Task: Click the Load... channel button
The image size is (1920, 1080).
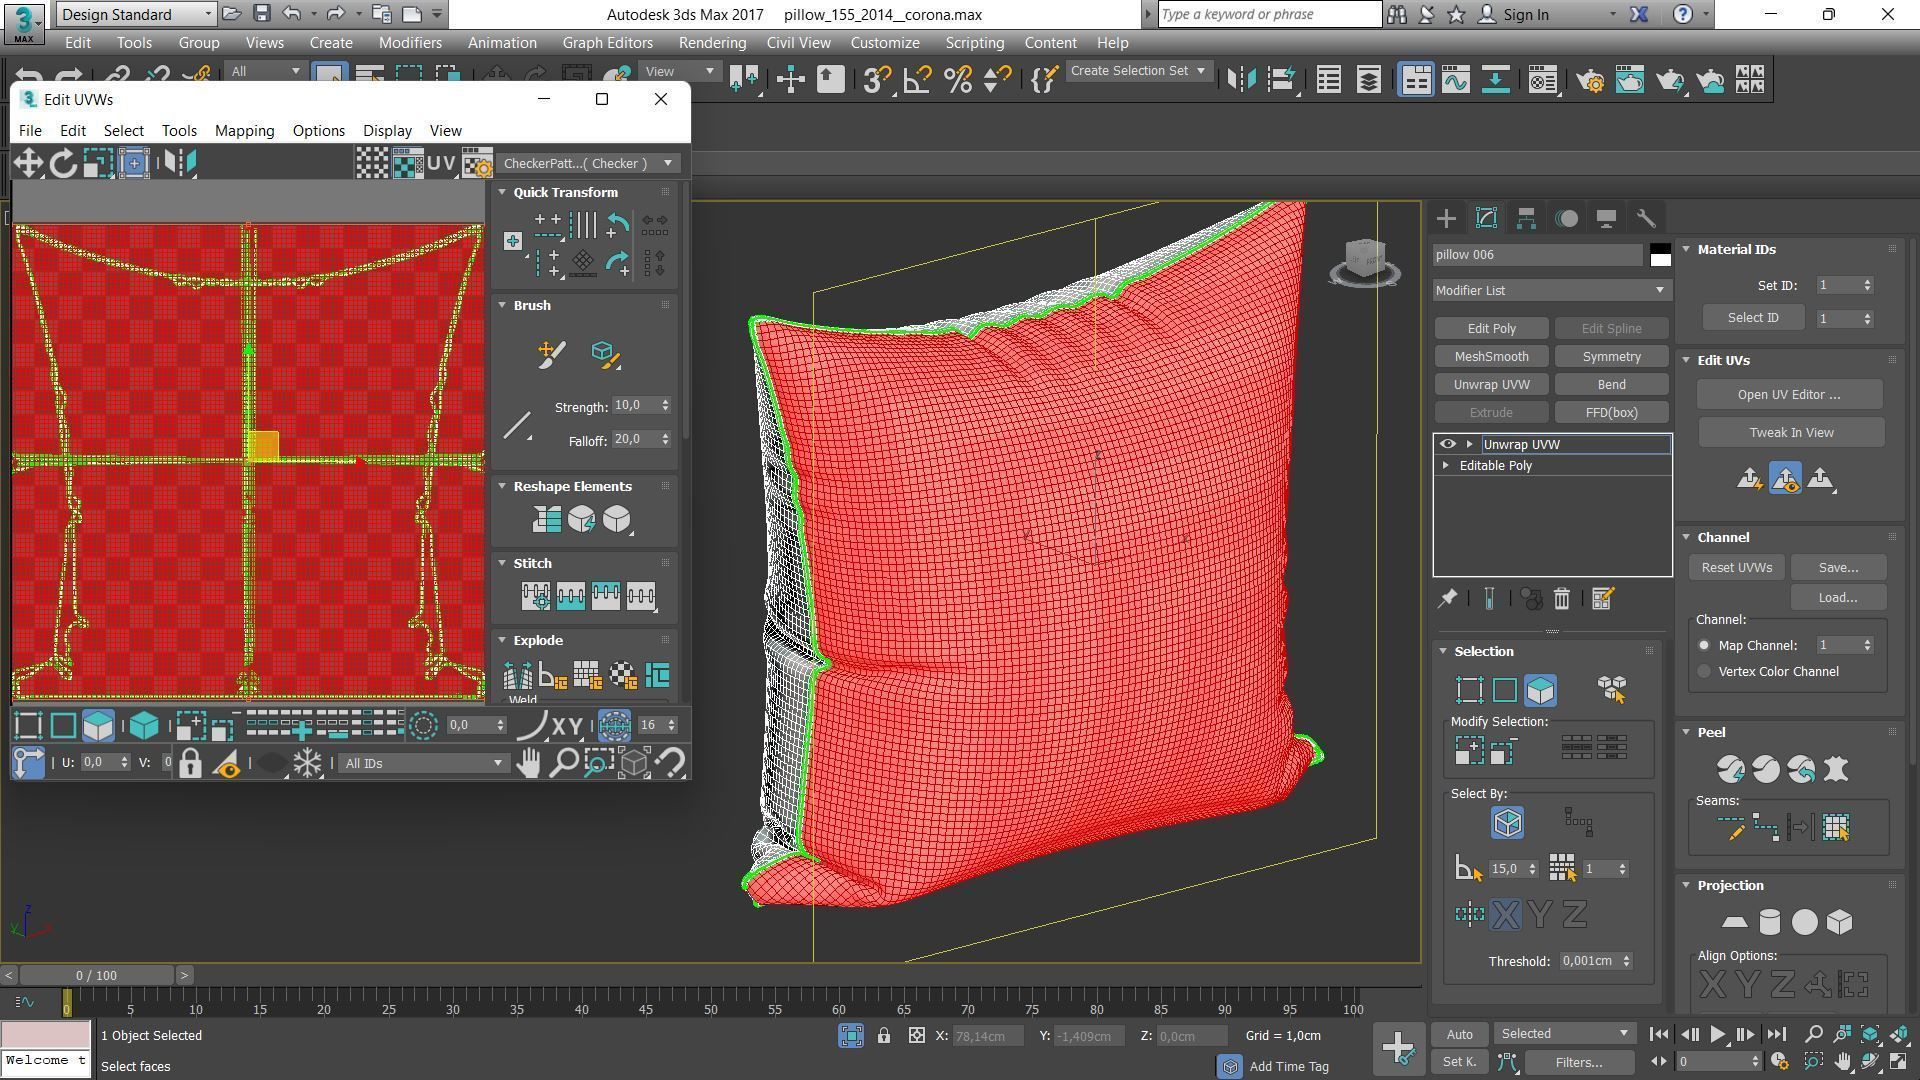Action: coord(1838,598)
